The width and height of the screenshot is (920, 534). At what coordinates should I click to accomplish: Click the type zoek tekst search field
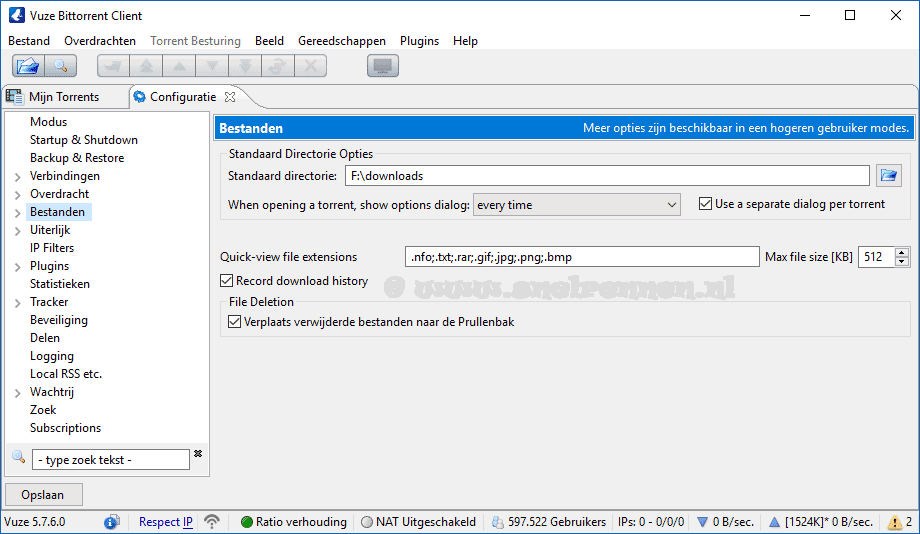111,459
